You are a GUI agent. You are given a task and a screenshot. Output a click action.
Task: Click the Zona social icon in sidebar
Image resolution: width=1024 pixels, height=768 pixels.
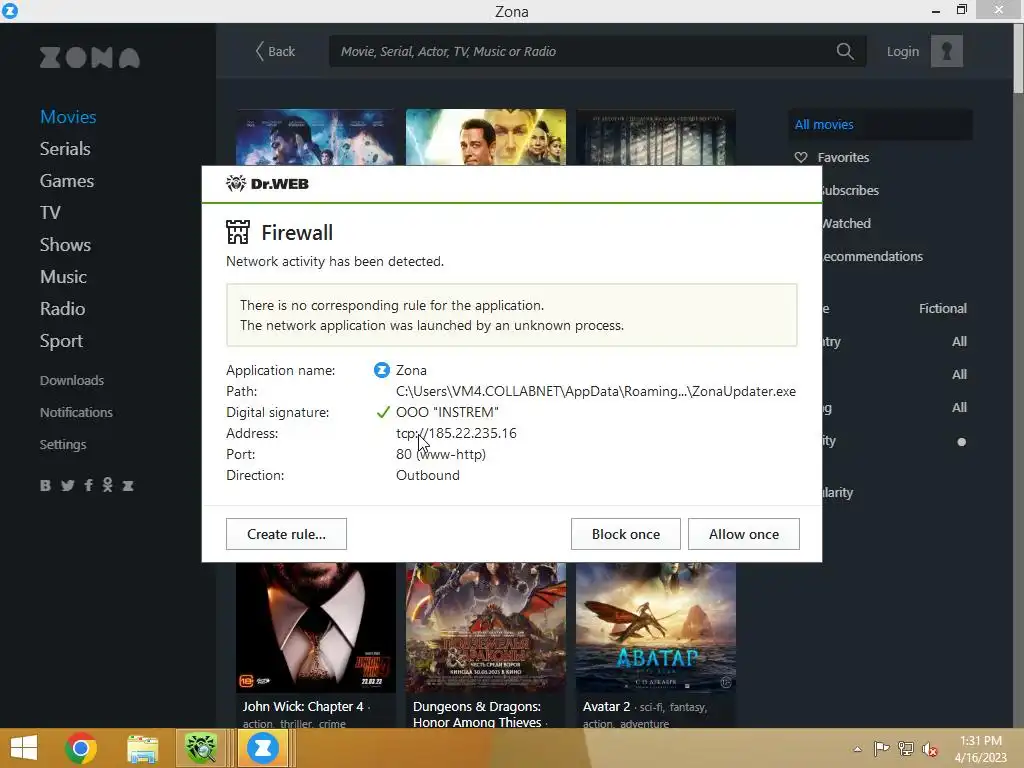pyautogui.click(x=128, y=485)
